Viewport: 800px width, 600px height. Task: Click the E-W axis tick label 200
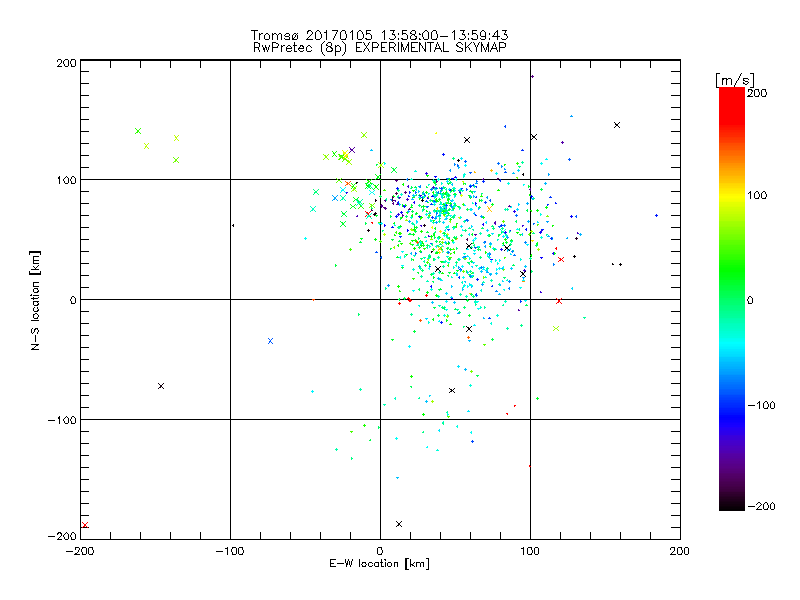[680, 551]
